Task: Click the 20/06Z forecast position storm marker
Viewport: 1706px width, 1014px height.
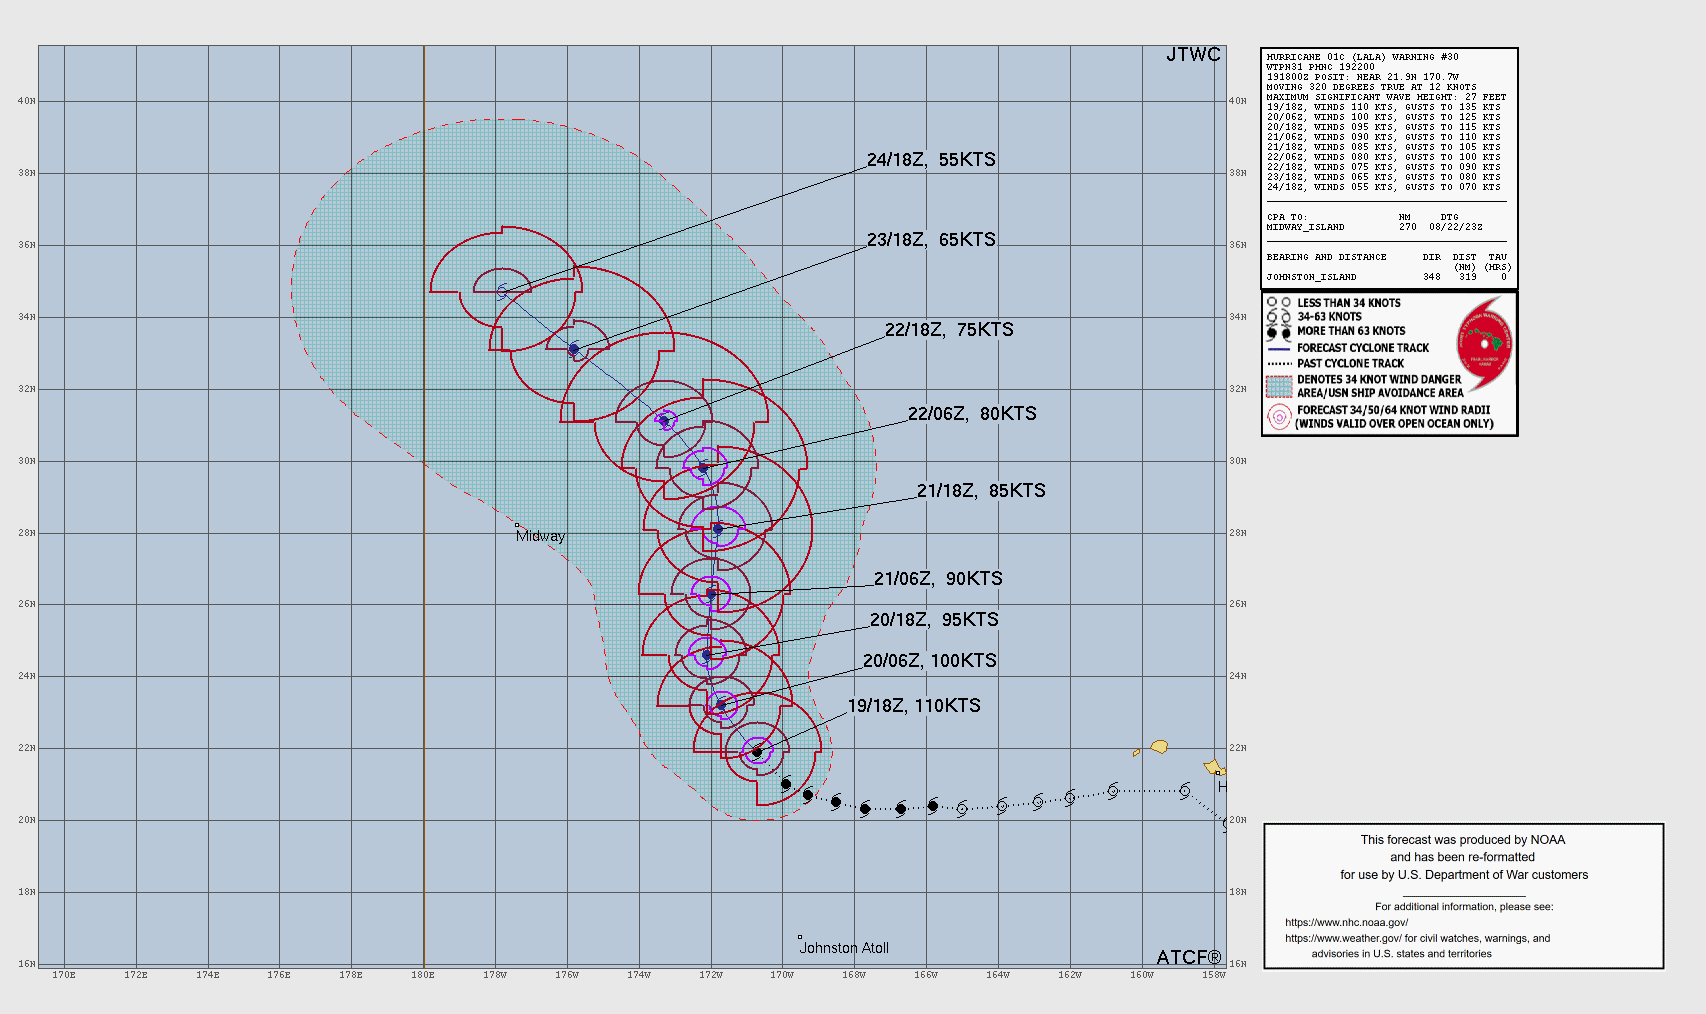Action: click(722, 705)
